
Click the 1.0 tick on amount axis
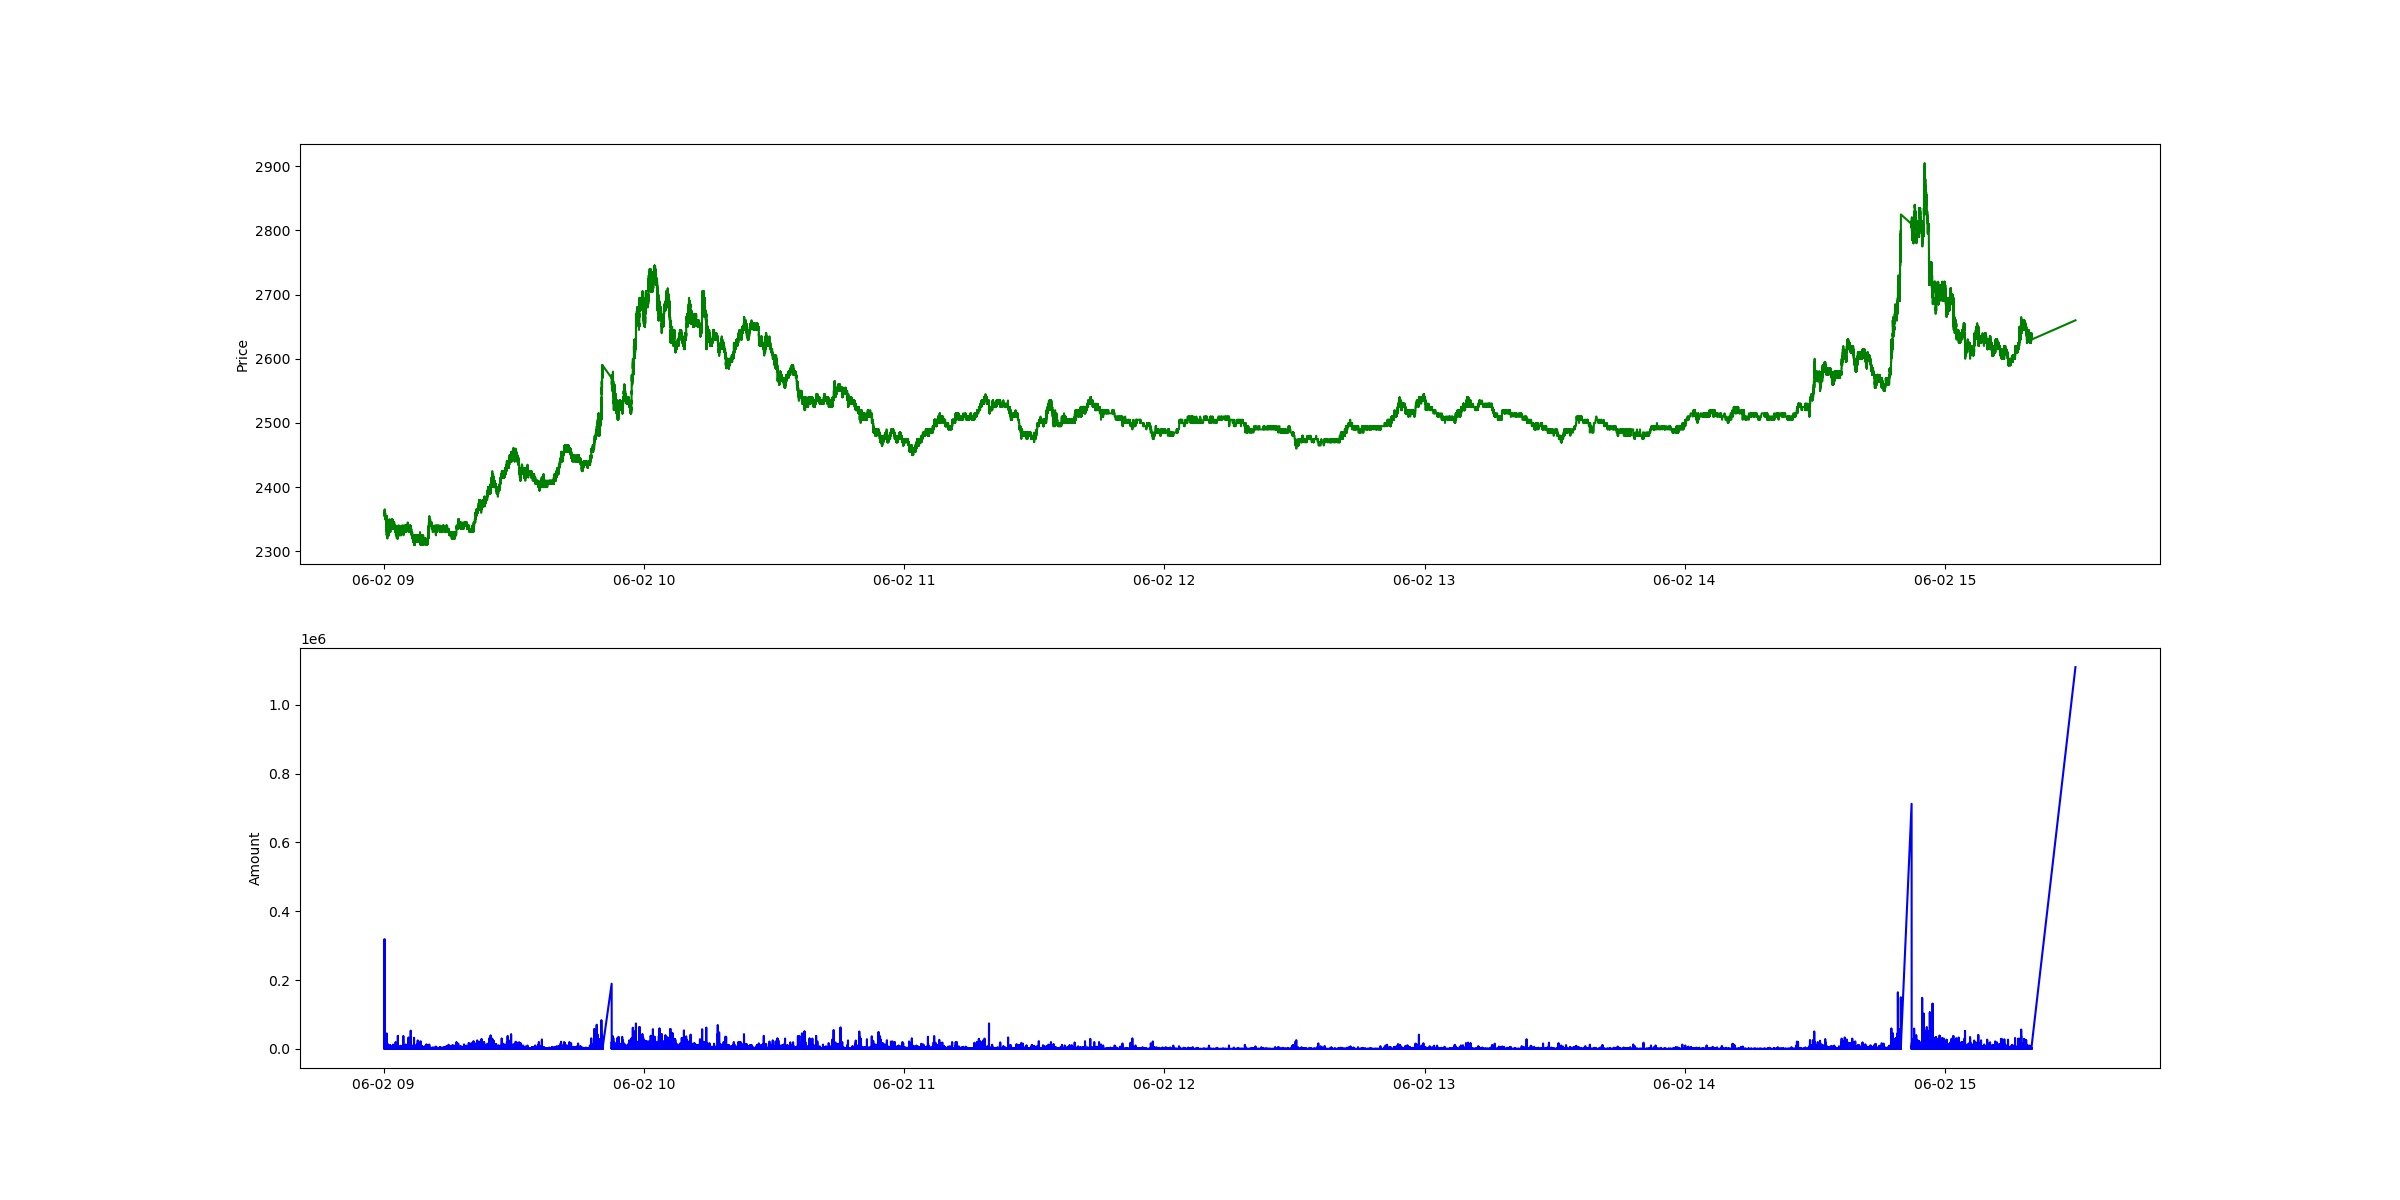[279, 705]
